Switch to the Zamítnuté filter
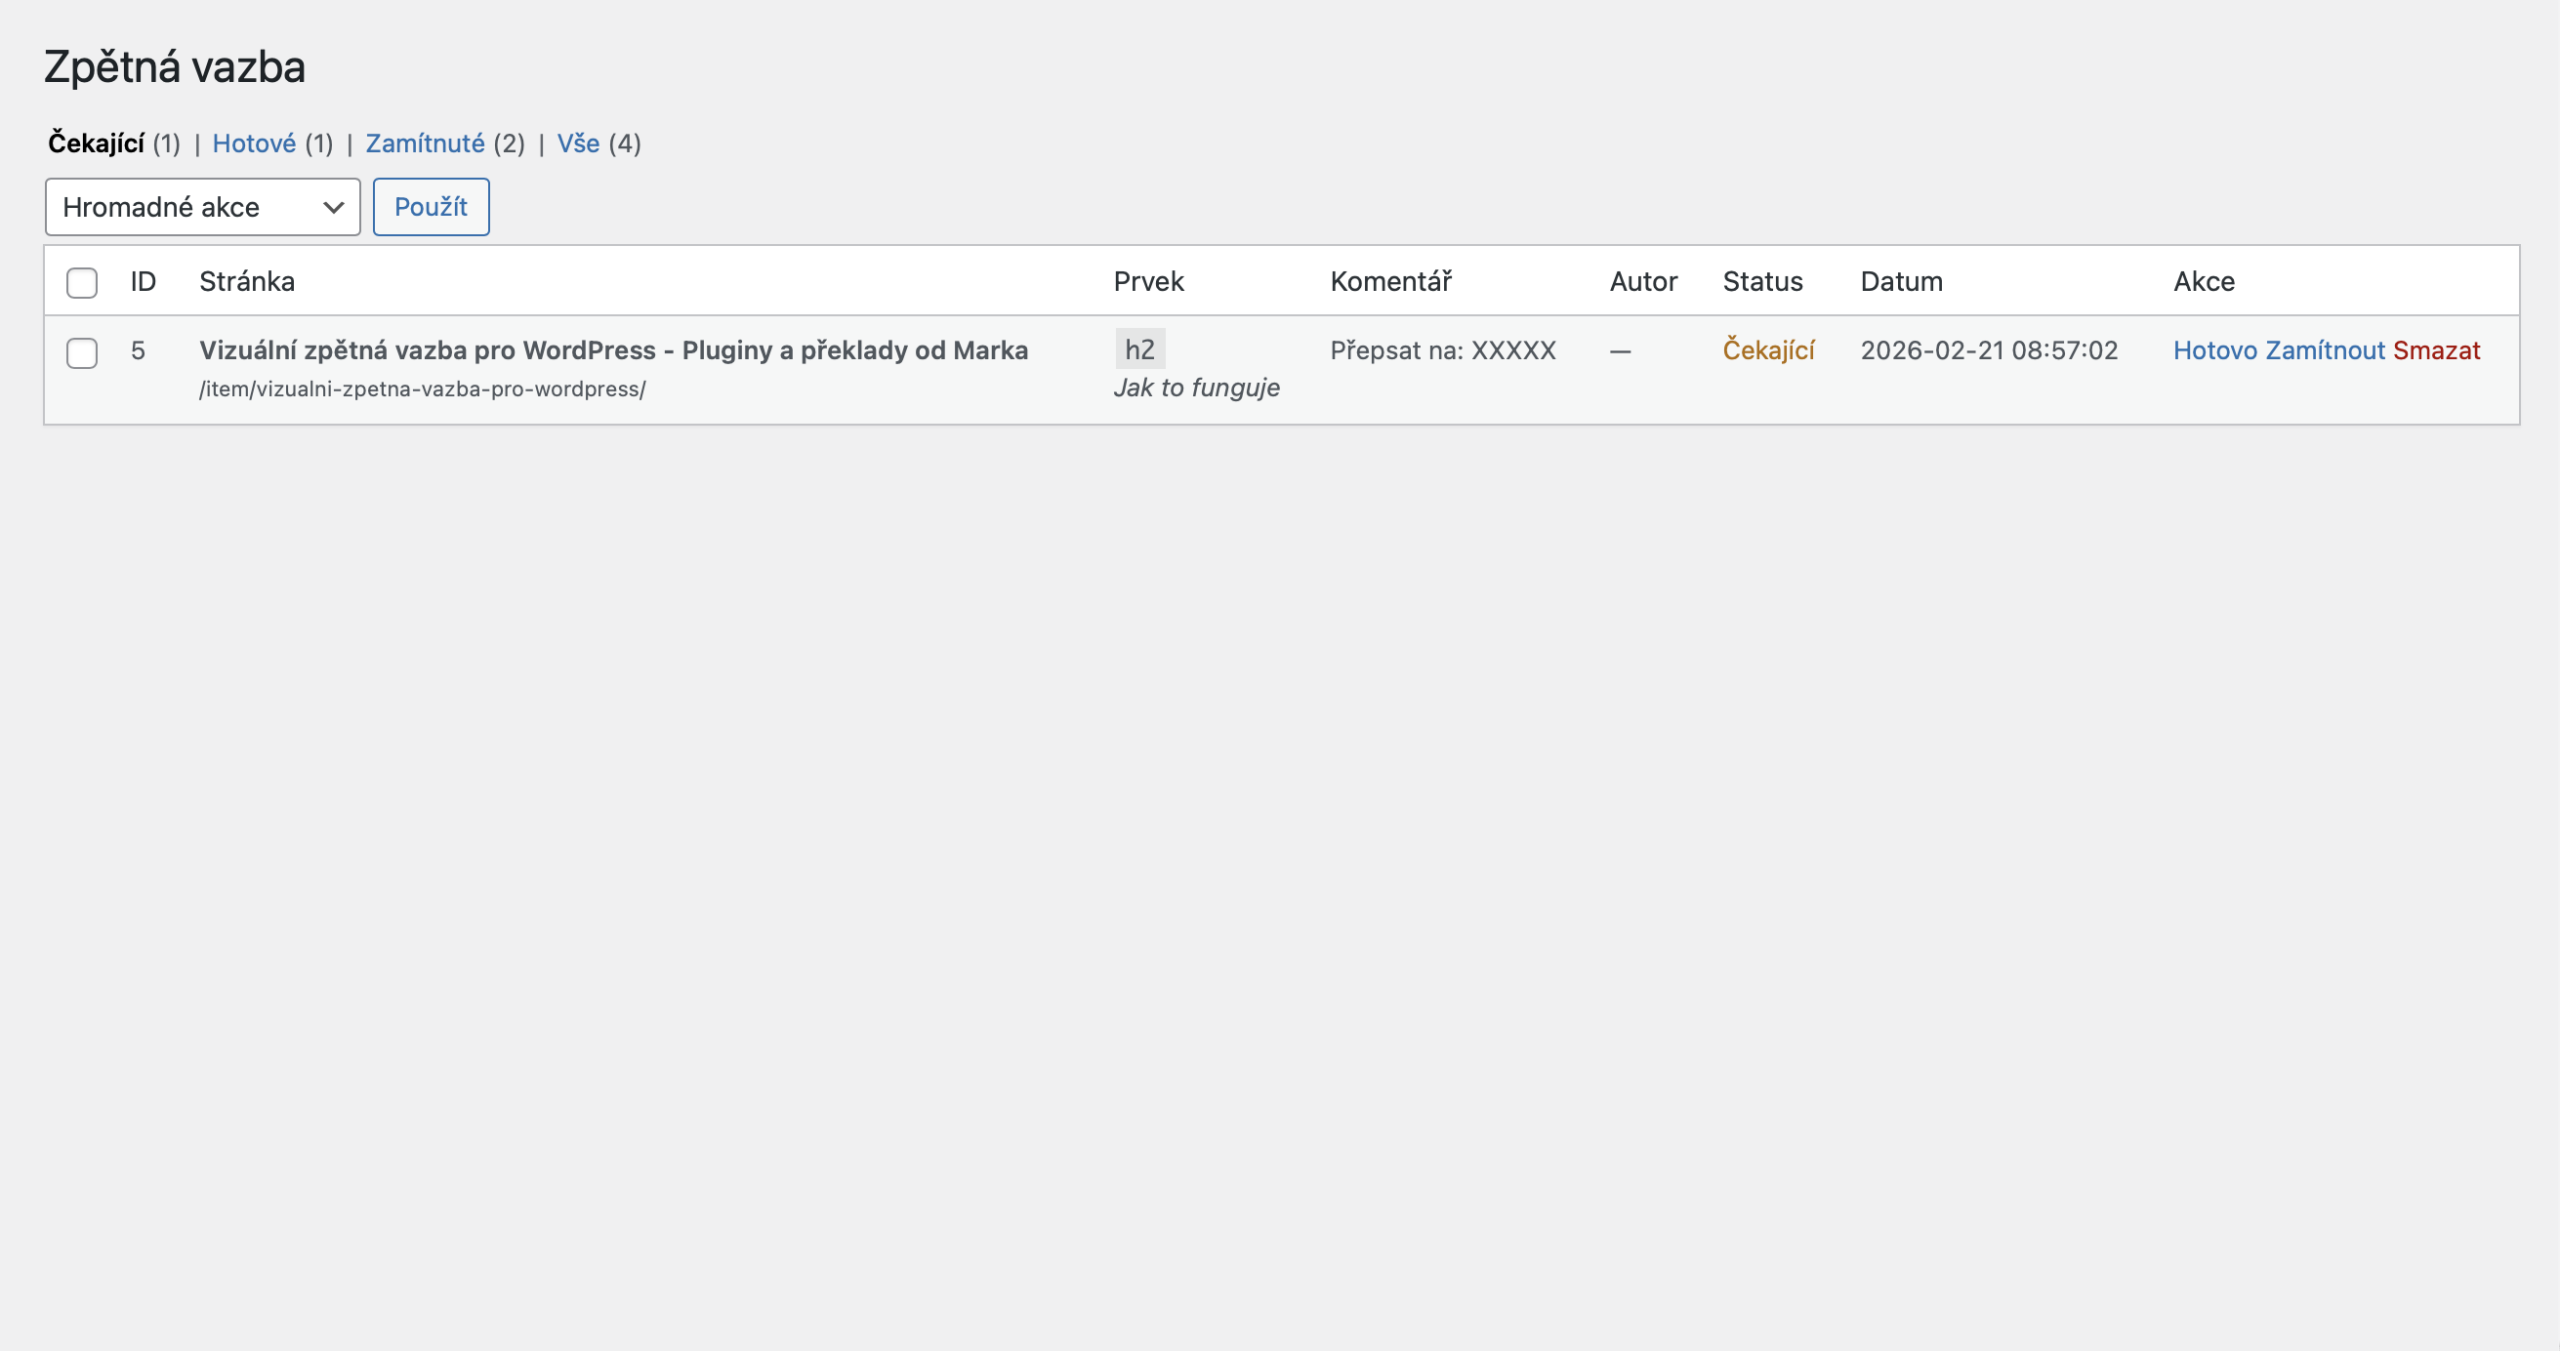2560x1351 pixels. [x=425, y=144]
